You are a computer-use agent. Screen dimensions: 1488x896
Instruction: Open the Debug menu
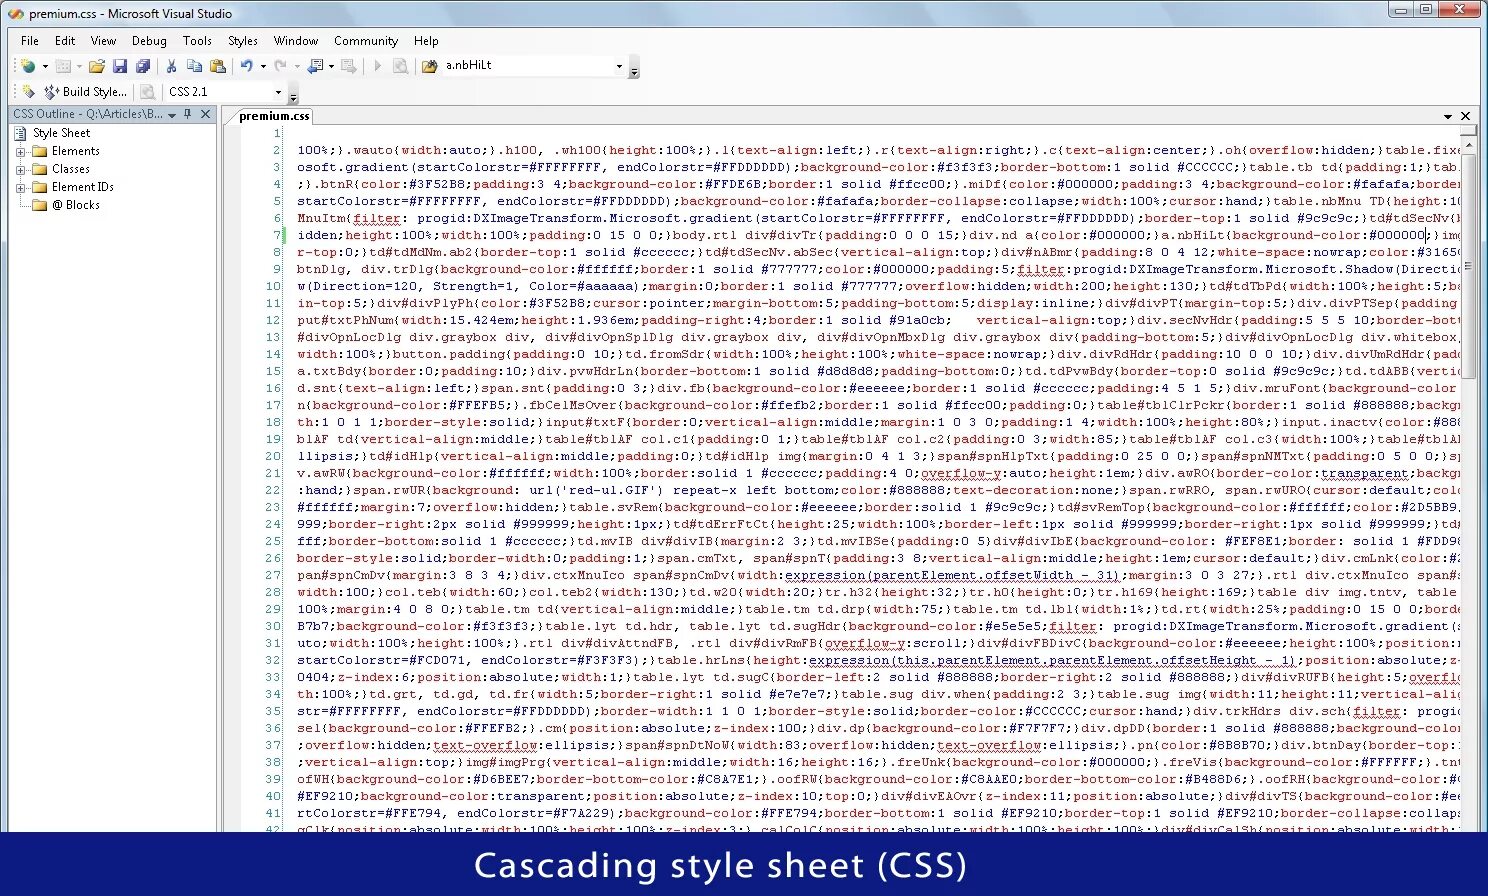(149, 41)
